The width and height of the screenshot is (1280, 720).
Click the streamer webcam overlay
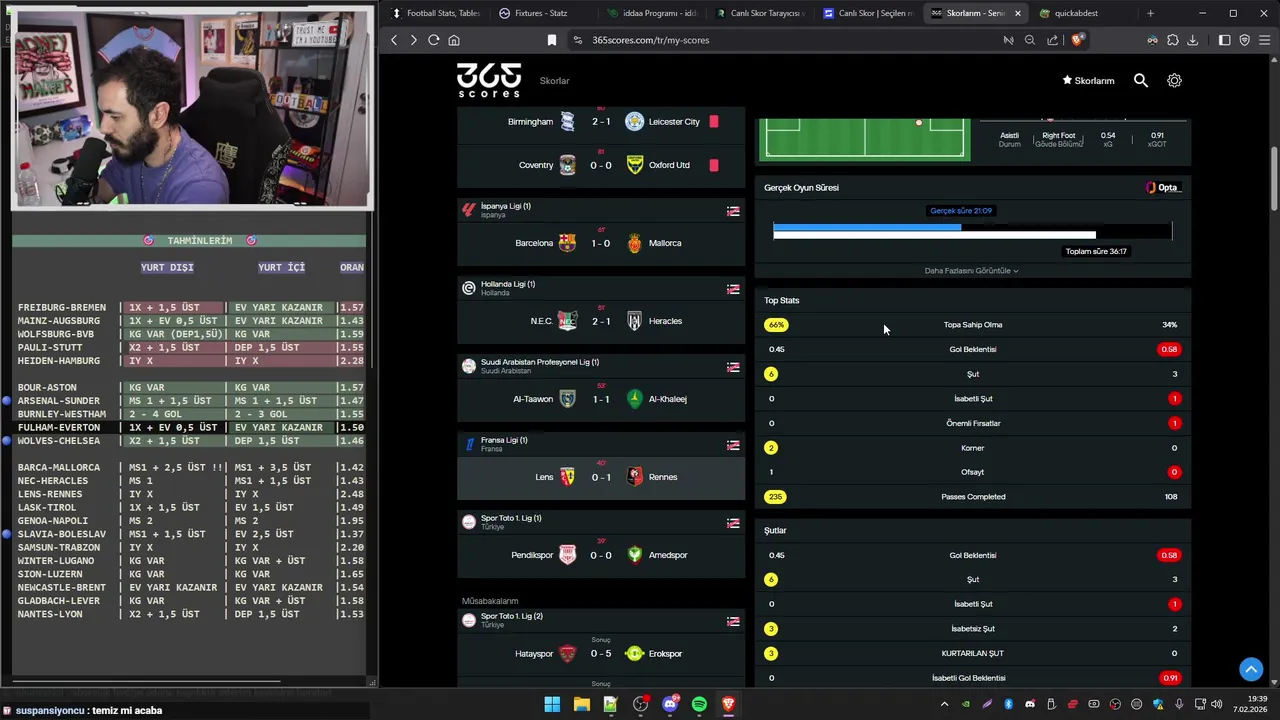(x=190, y=108)
